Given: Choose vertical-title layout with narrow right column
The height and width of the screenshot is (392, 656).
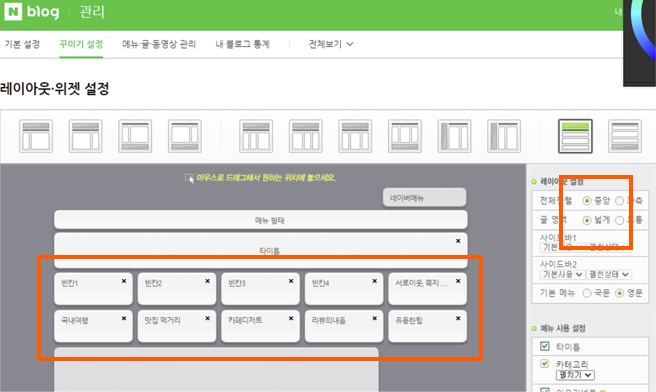Looking at the screenshot, I should [454, 136].
